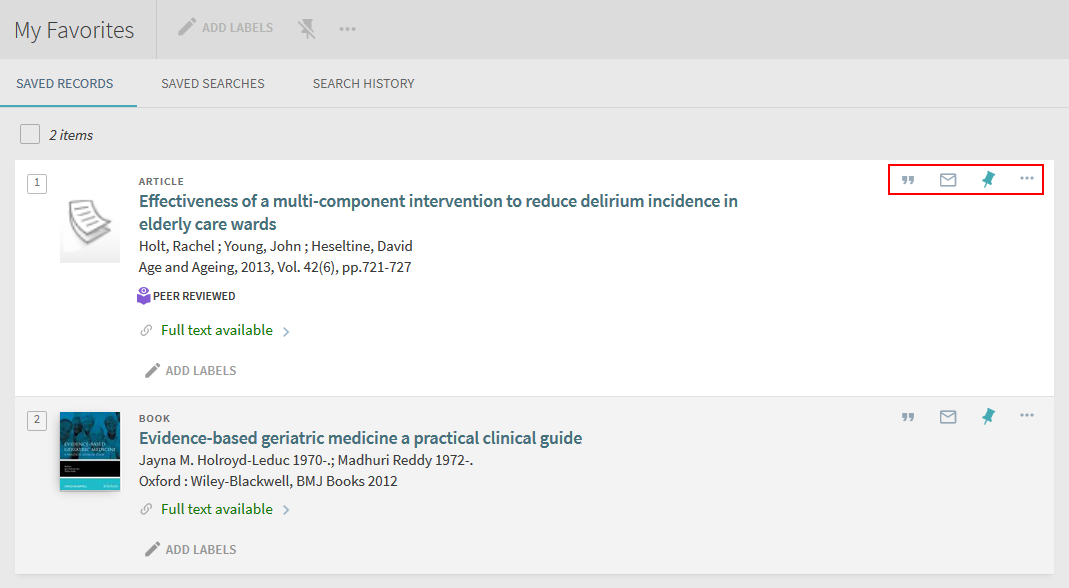Image resolution: width=1069 pixels, height=588 pixels.
Task: Click Add Labels in the top toolbar
Action: pyautogui.click(x=226, y=28)
